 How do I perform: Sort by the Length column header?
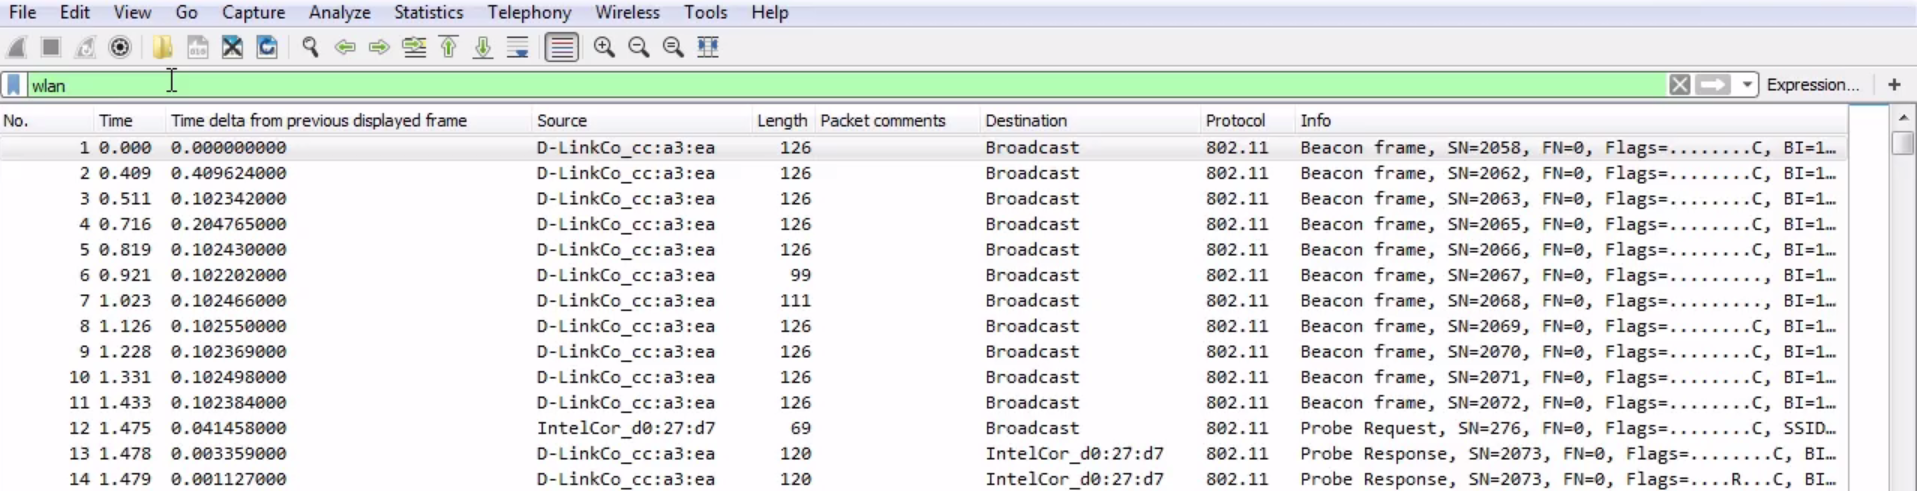tap(784, 121)
